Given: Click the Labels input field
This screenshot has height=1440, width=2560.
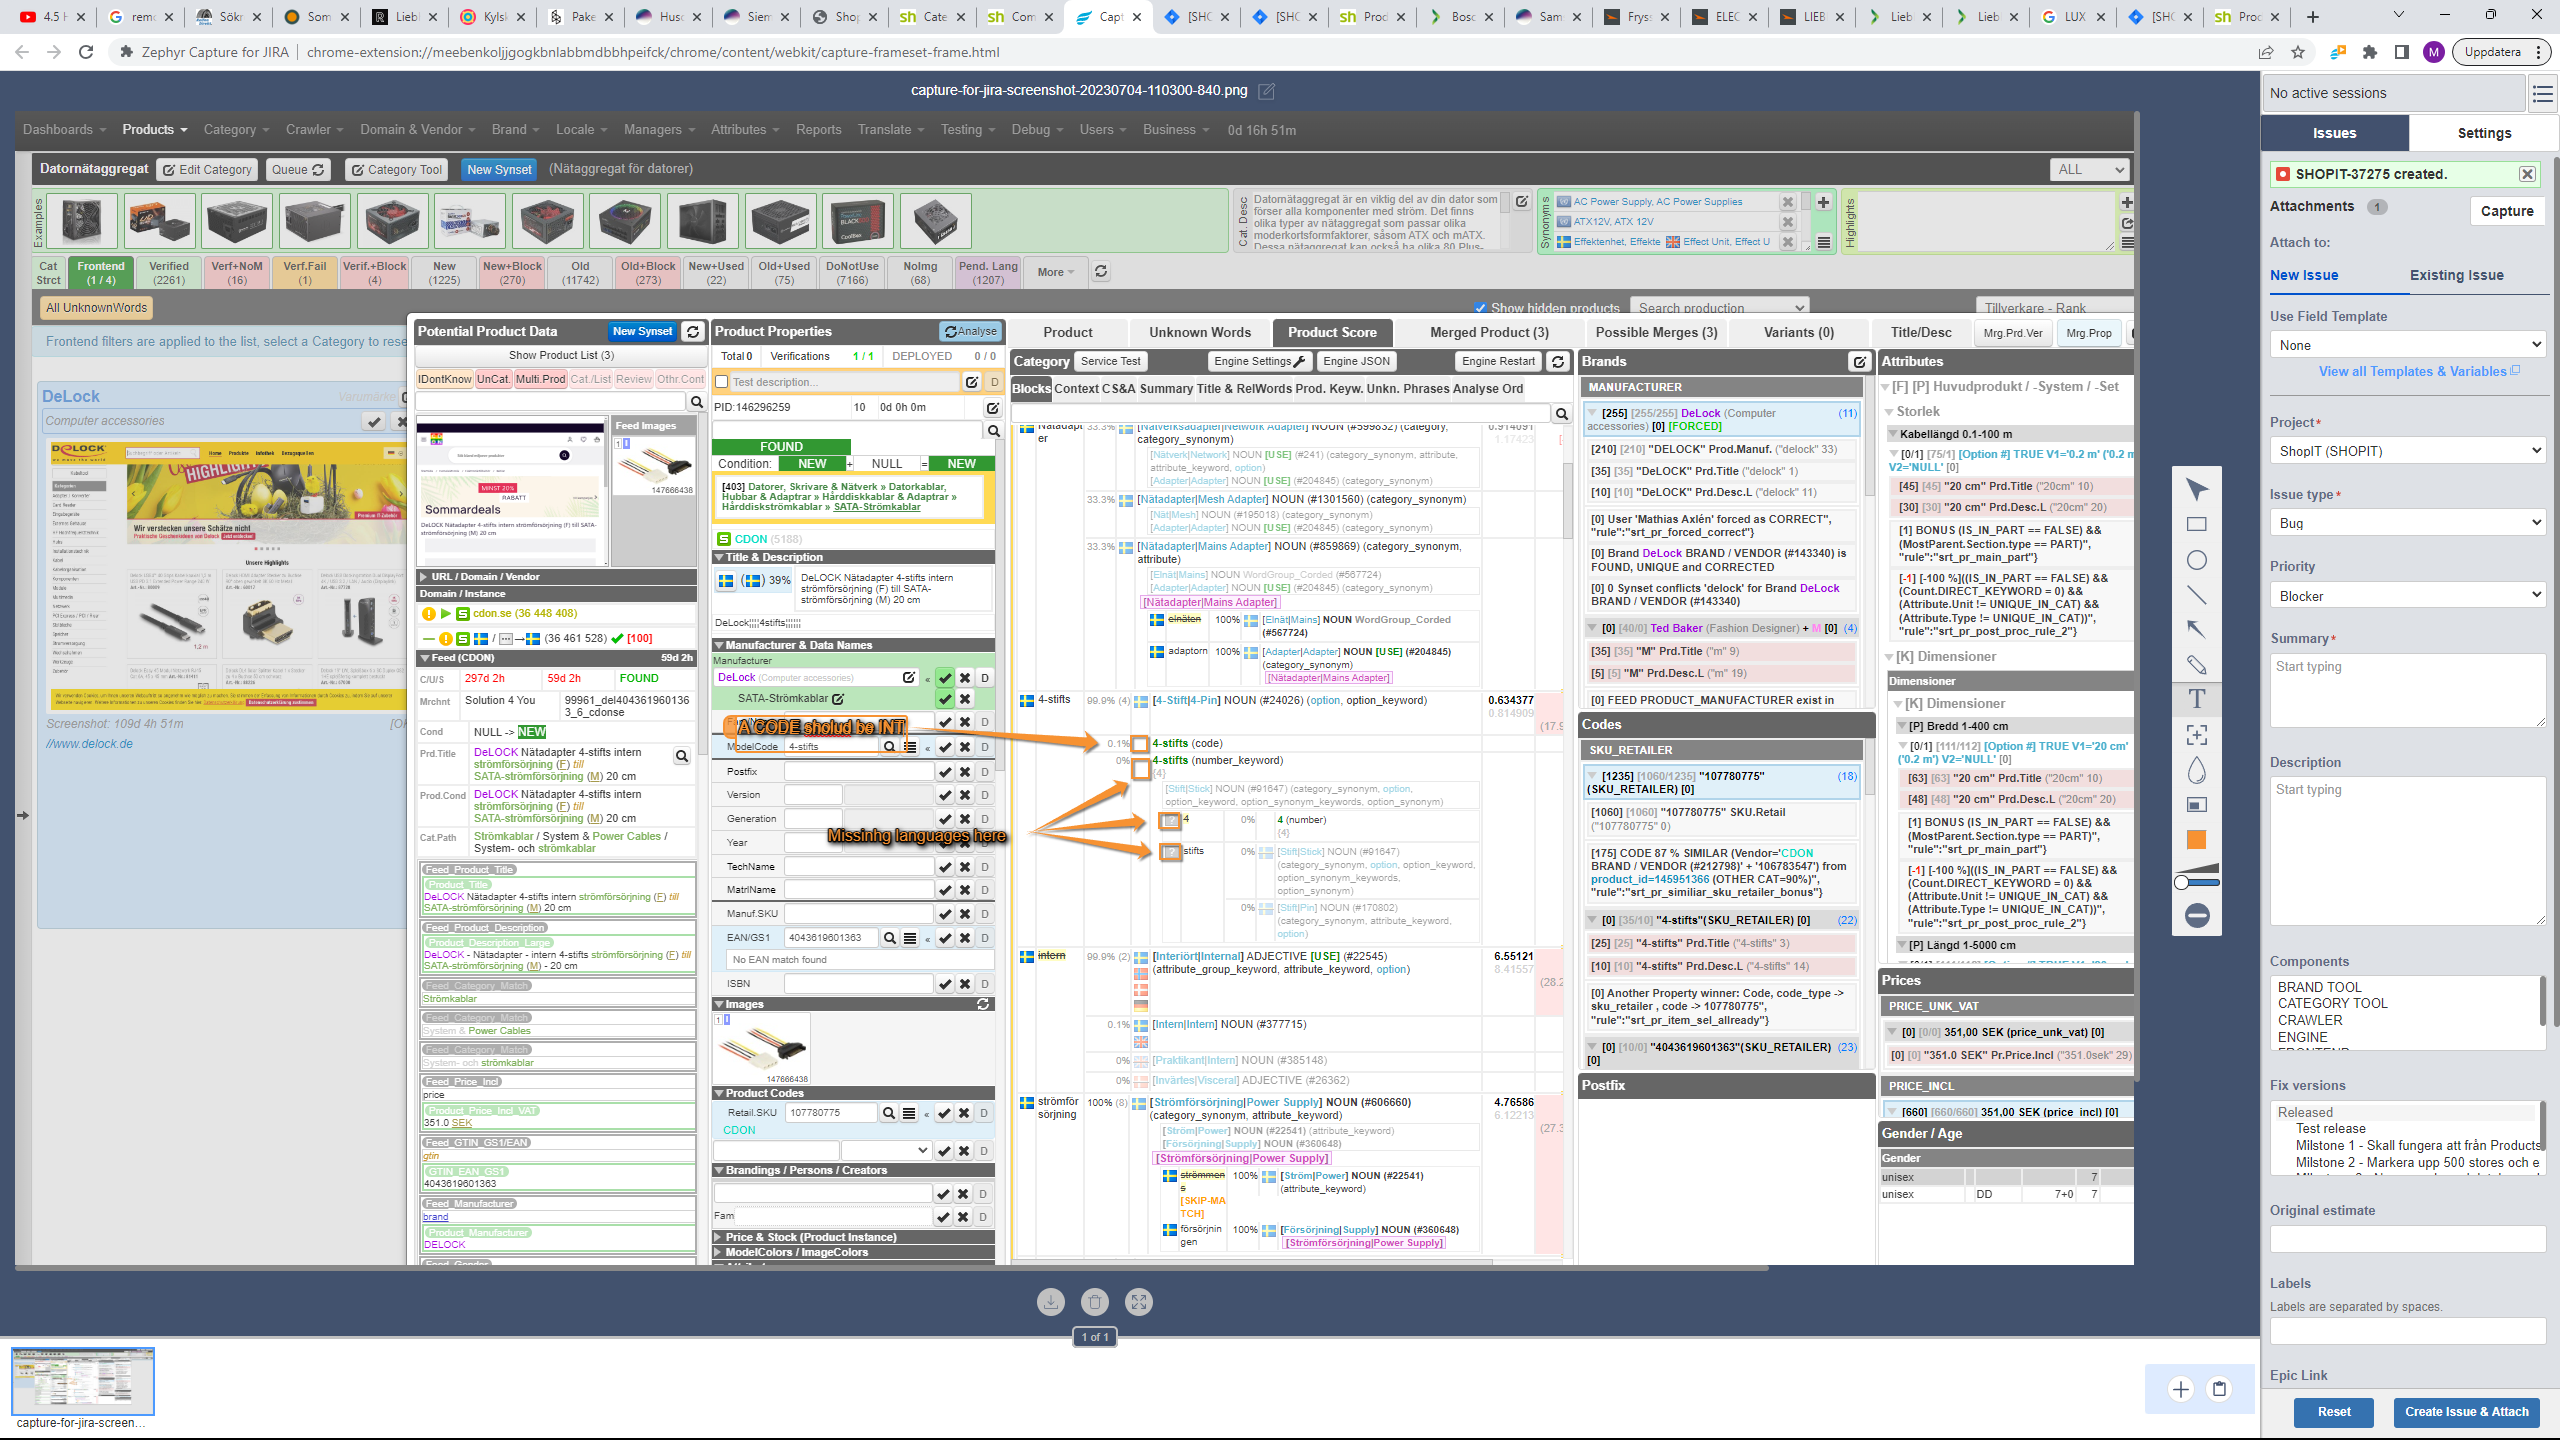Looking at the screenshot, I should coord(2408,1330).
